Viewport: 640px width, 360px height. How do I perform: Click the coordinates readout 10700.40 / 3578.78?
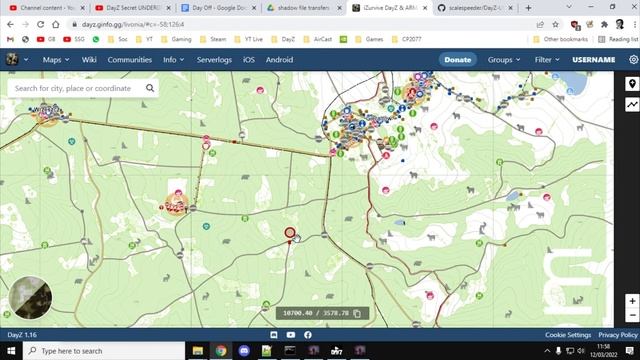click(x=316, y=313)
